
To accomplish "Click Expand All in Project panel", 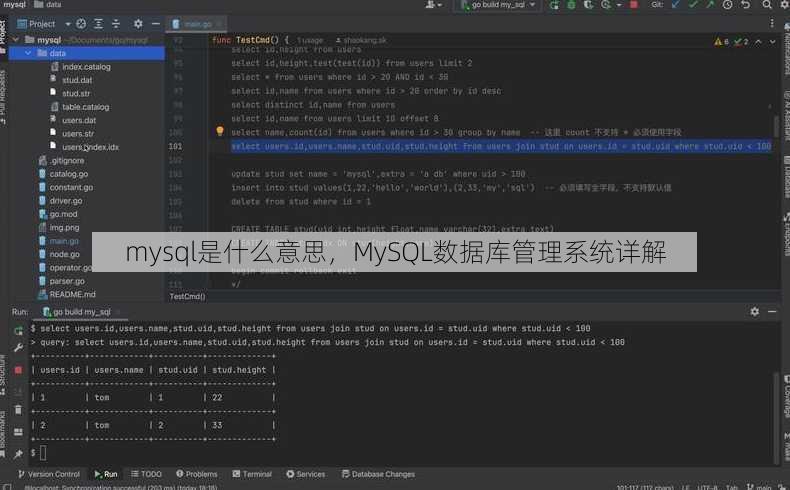I will [x=98, y=24].
